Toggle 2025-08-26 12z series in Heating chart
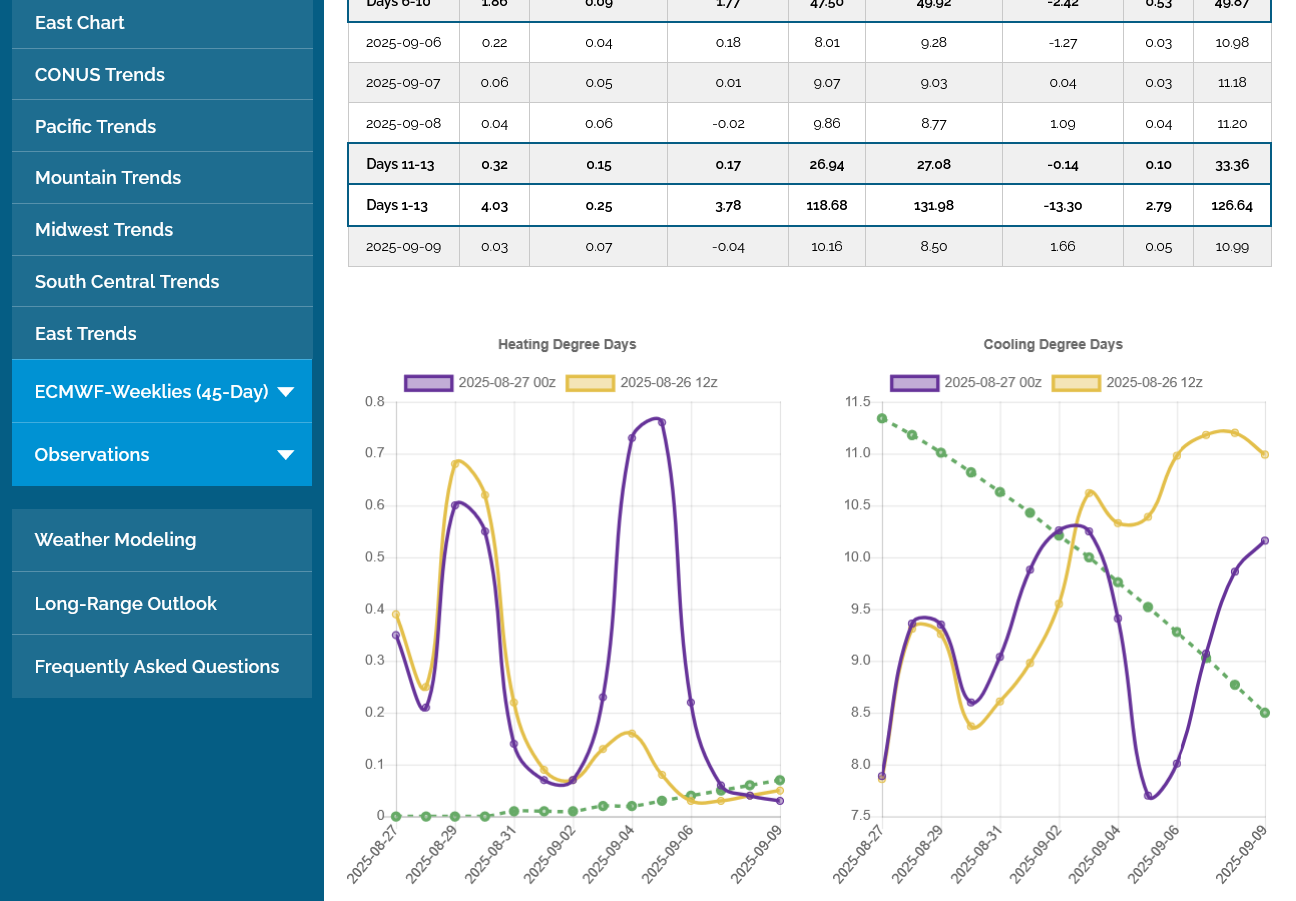Viewport: 1296px width, 901px height. 642,383
